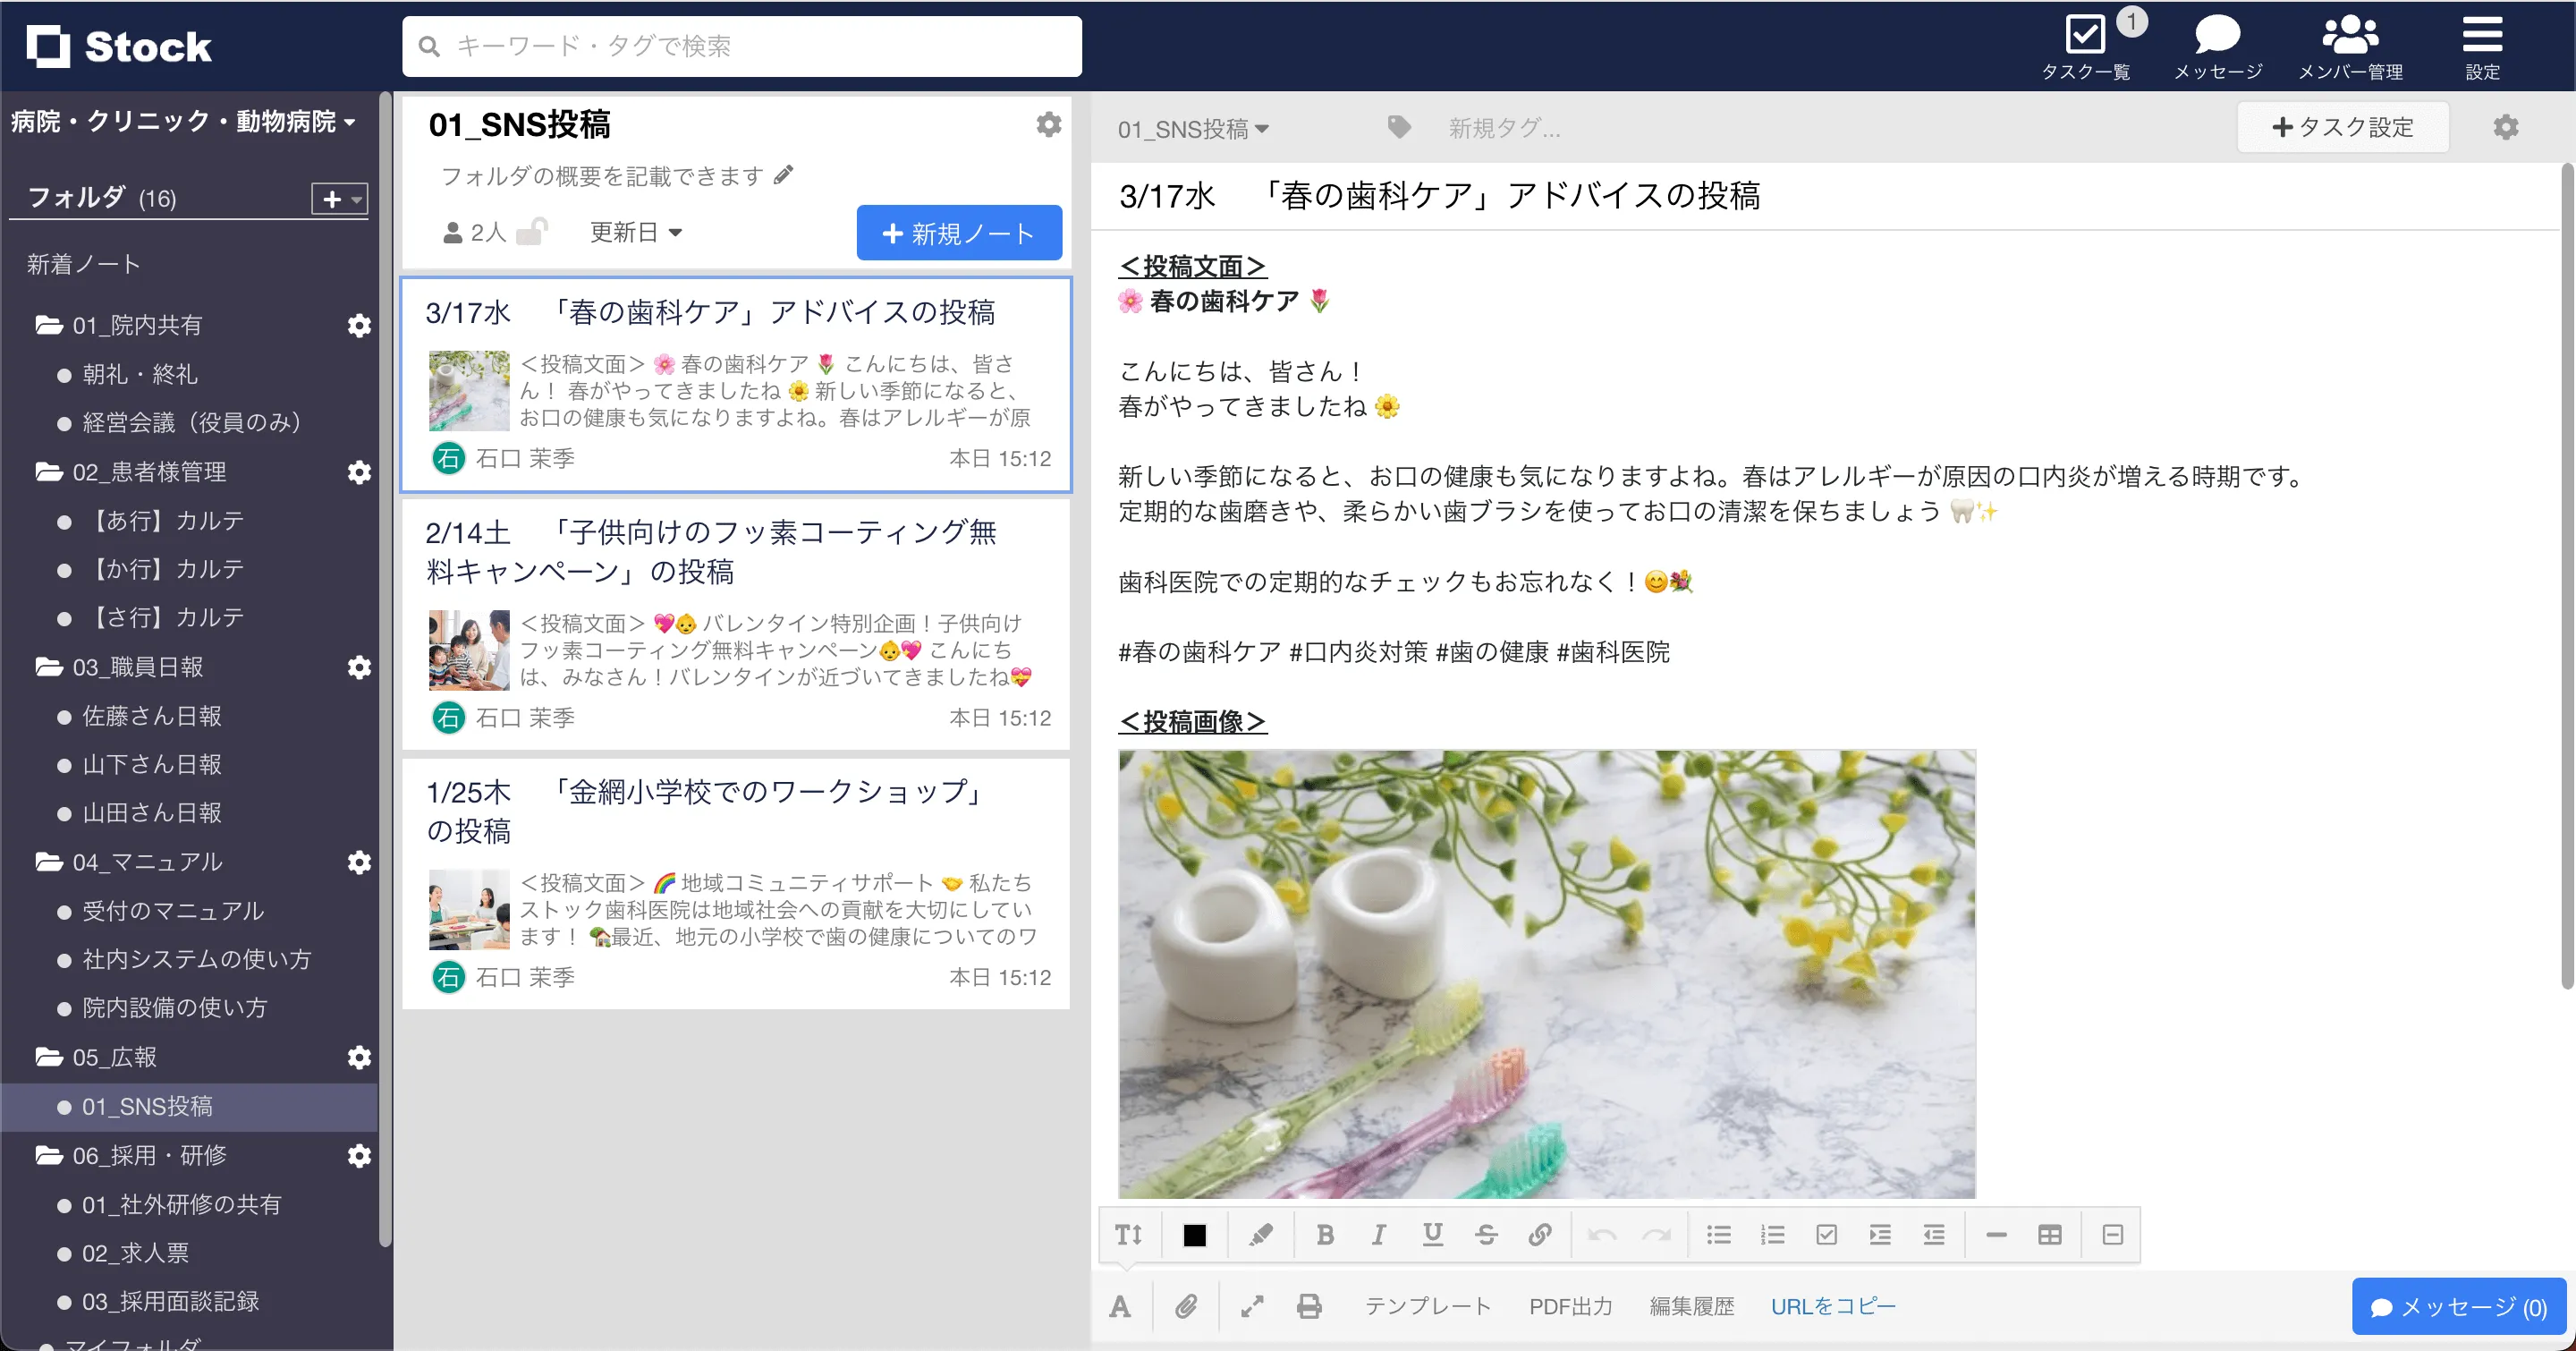This screenshot has width=2576, height=1351.
Task: Insert a hyperlink with link icon
Action: tap(1540, 1235)
